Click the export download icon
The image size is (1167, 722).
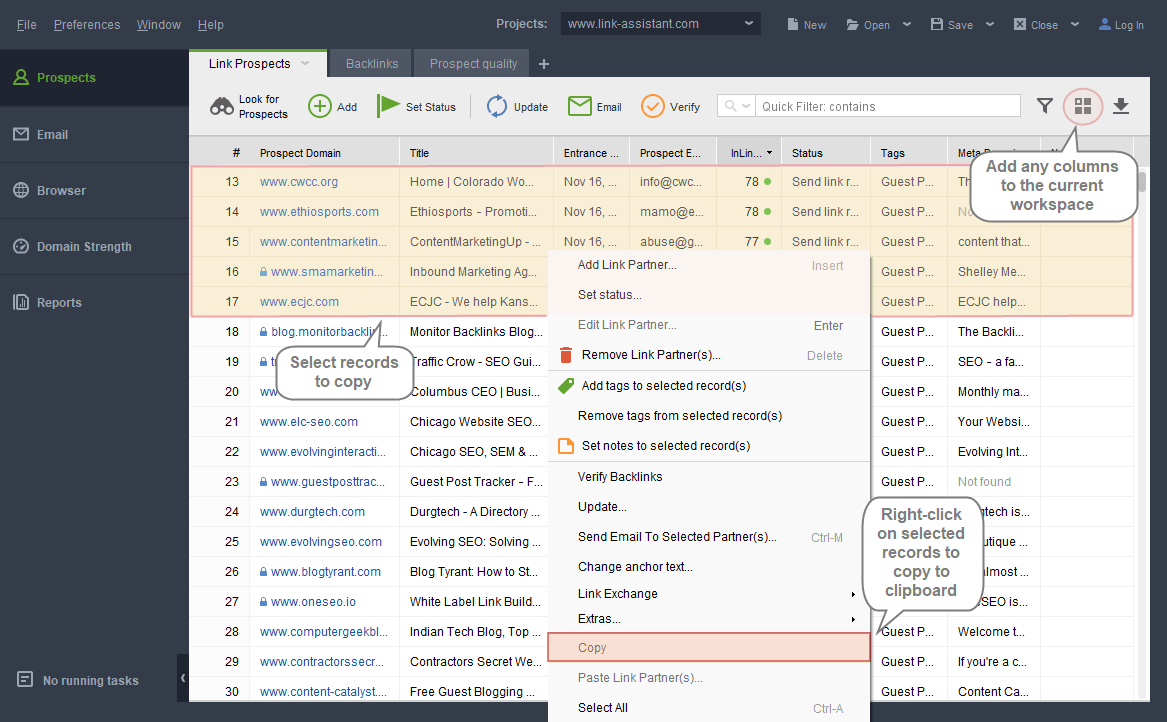(x=1121, y=106)
